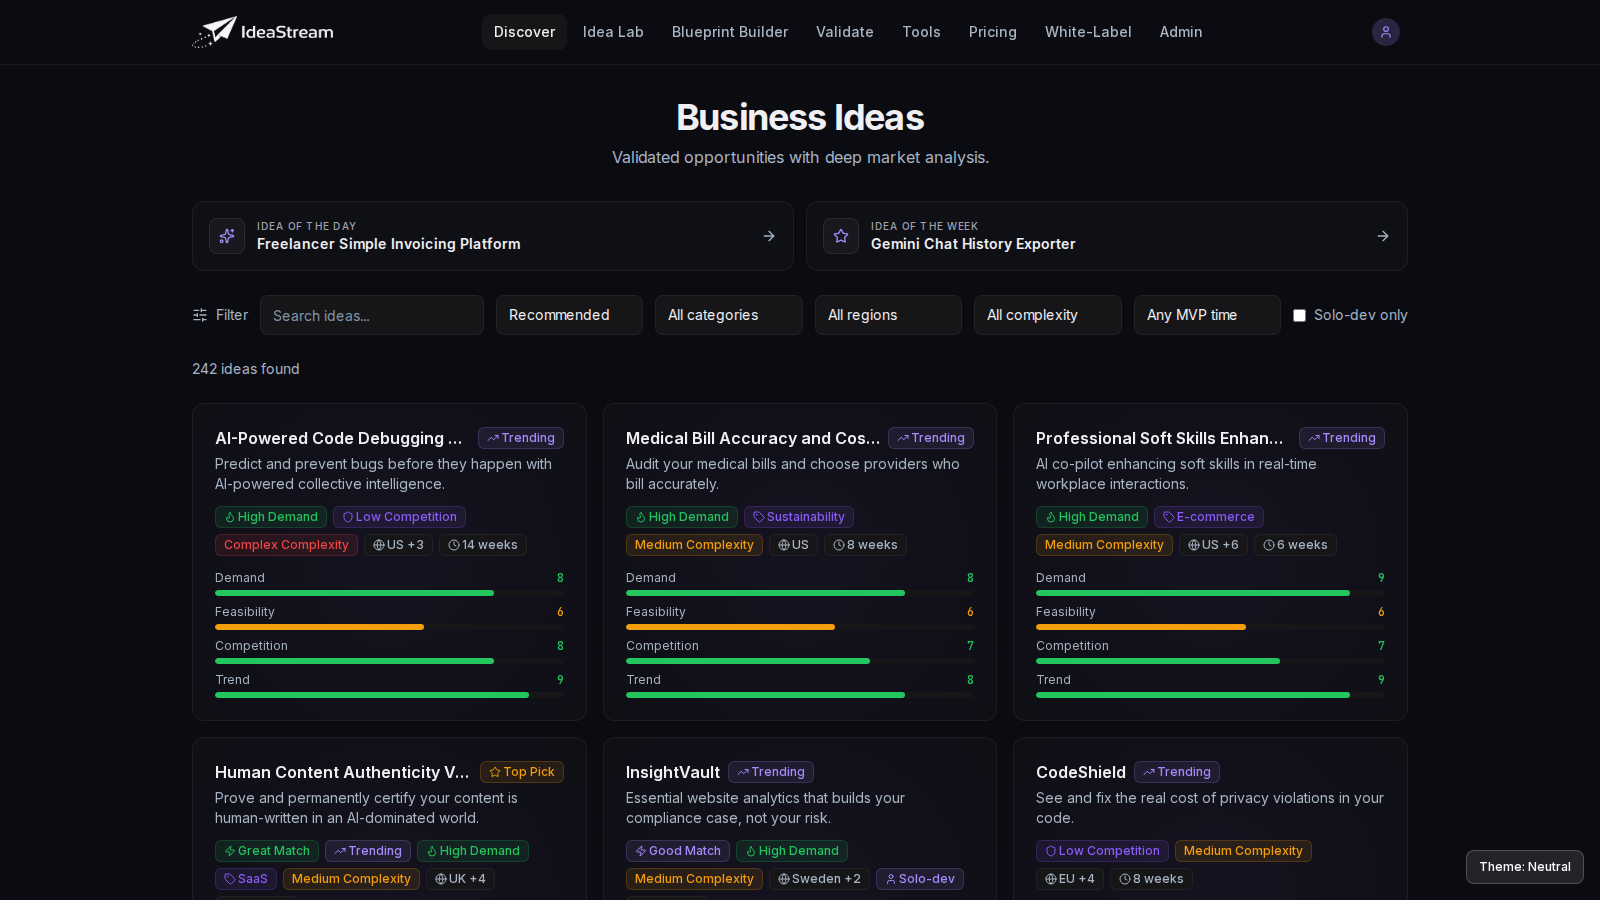Click arrow on Freelancer Simple Invoicing Platform card

[769, 236]
